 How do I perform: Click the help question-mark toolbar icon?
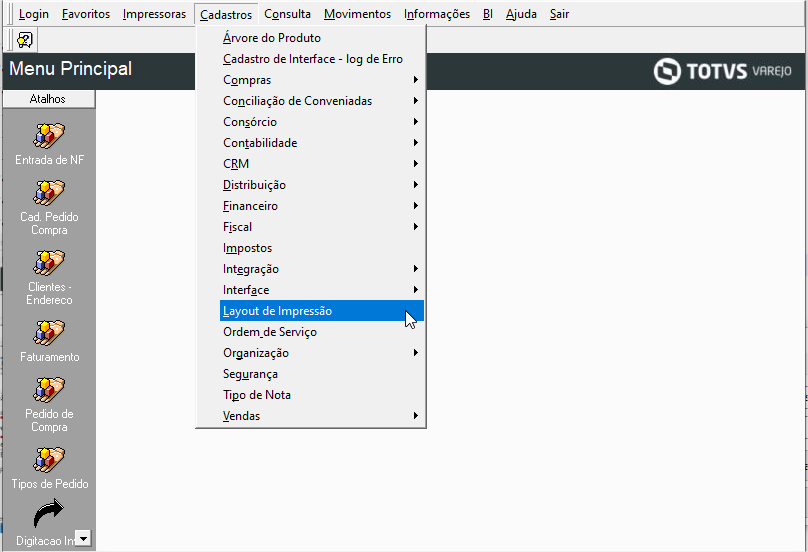(25, 40)
